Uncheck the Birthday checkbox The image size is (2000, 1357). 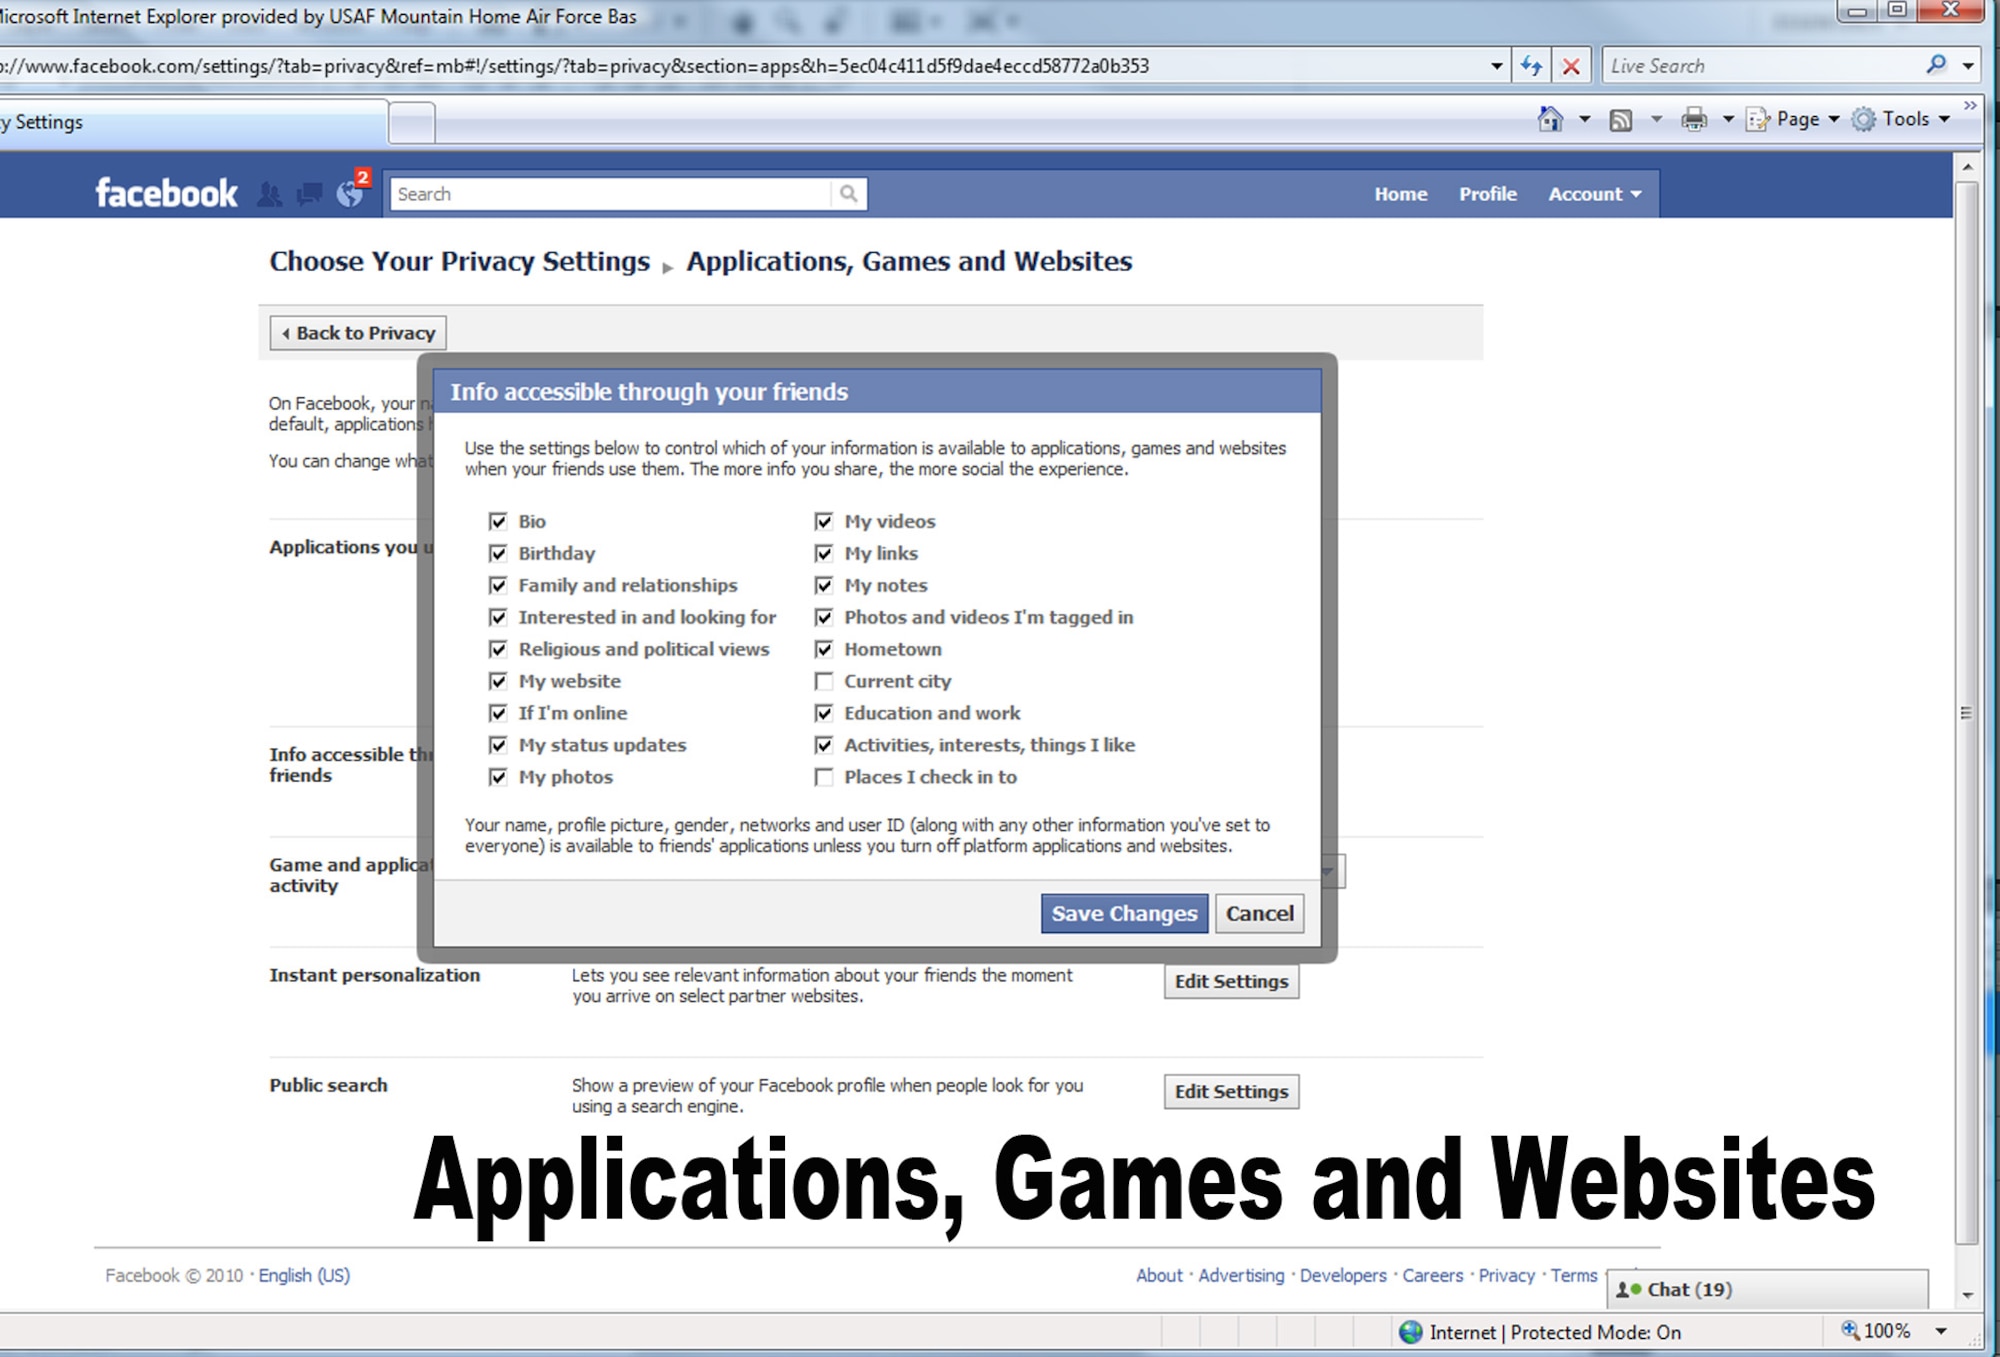pyautogui.click(x=498, y=553)
